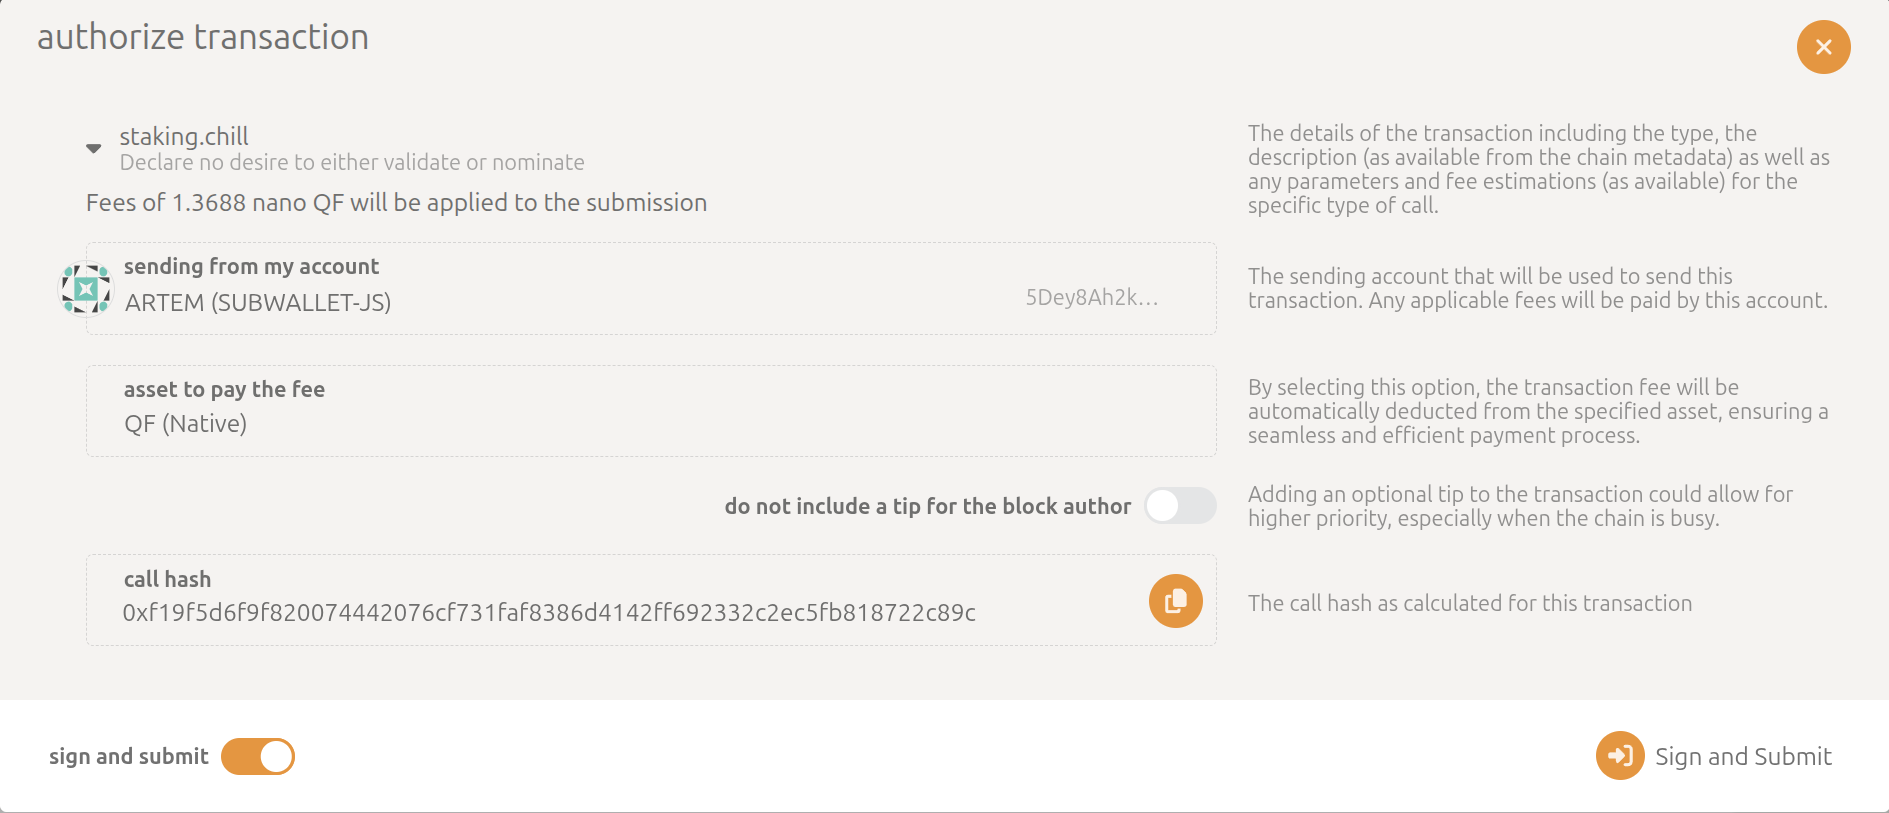Click the asset to pay the fee field
The width and height of the screenshot is (1889, 813).
pos(650,411)
